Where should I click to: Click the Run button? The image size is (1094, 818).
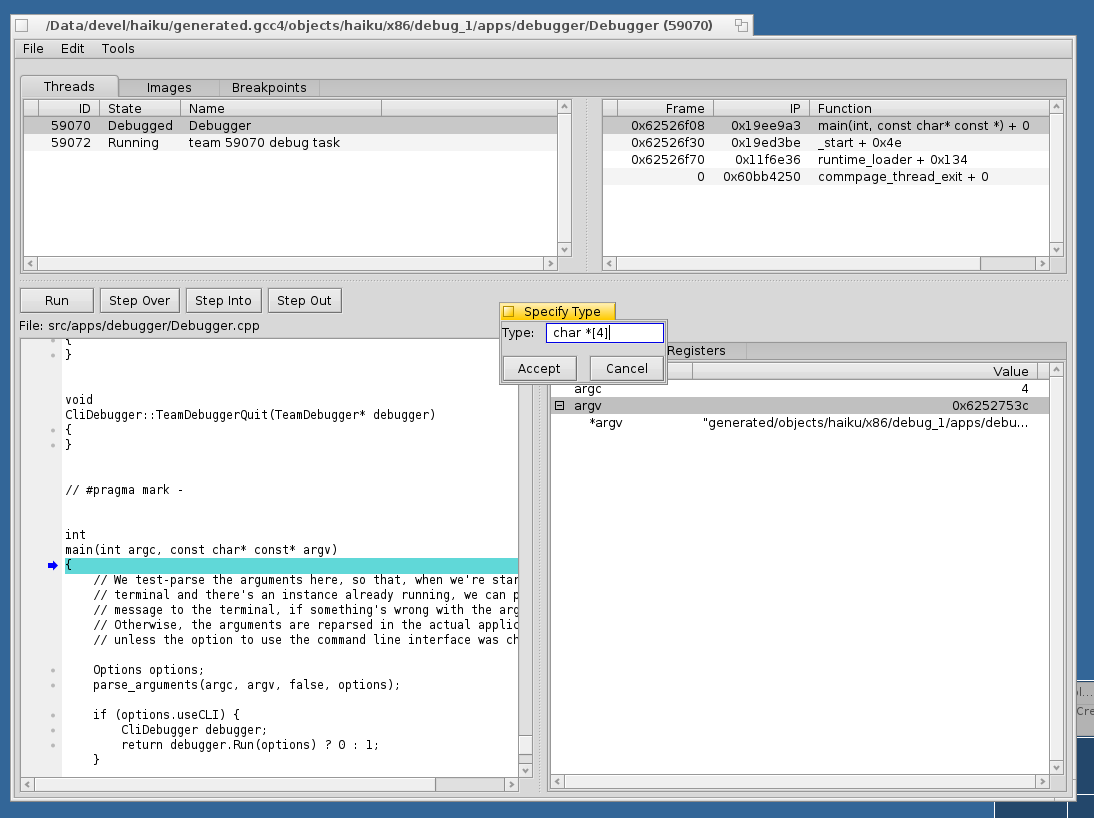coord(57,301)
